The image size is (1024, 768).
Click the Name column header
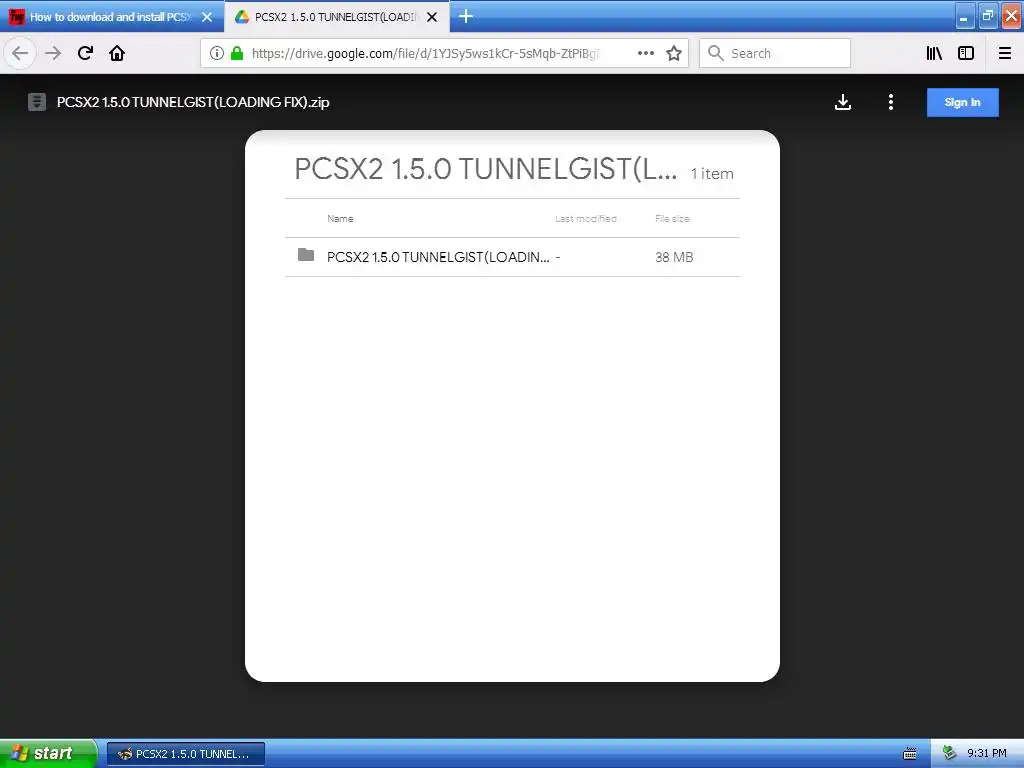point(340,219)
